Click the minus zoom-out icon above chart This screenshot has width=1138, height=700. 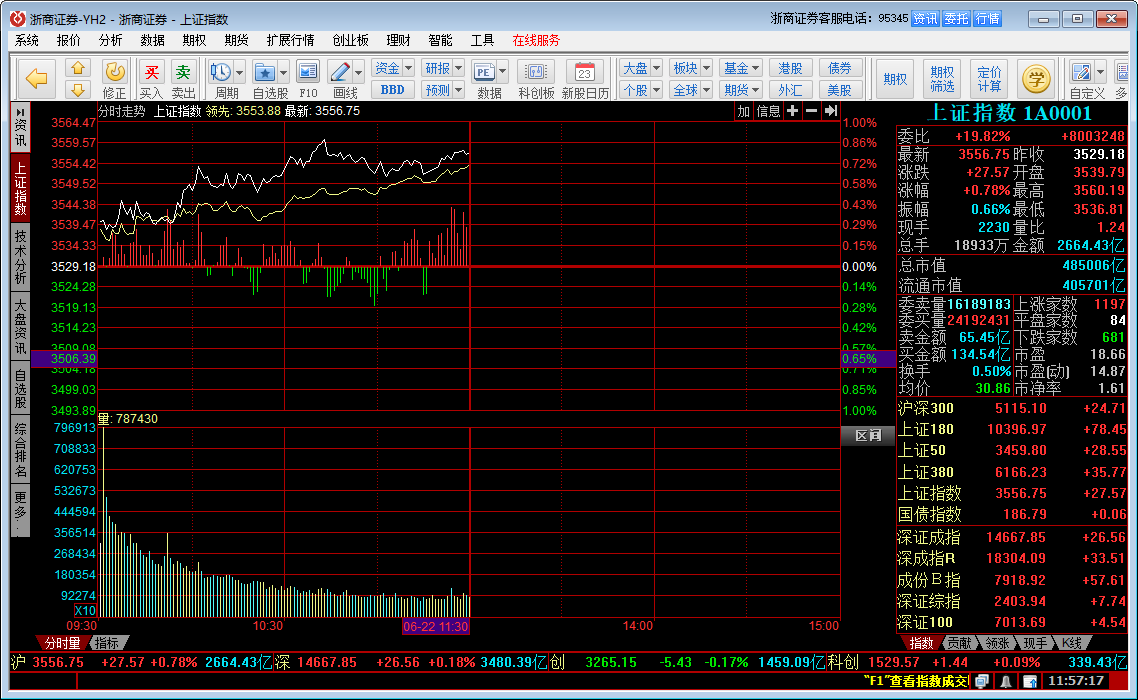pyautogui.click(x=811, y=111)
